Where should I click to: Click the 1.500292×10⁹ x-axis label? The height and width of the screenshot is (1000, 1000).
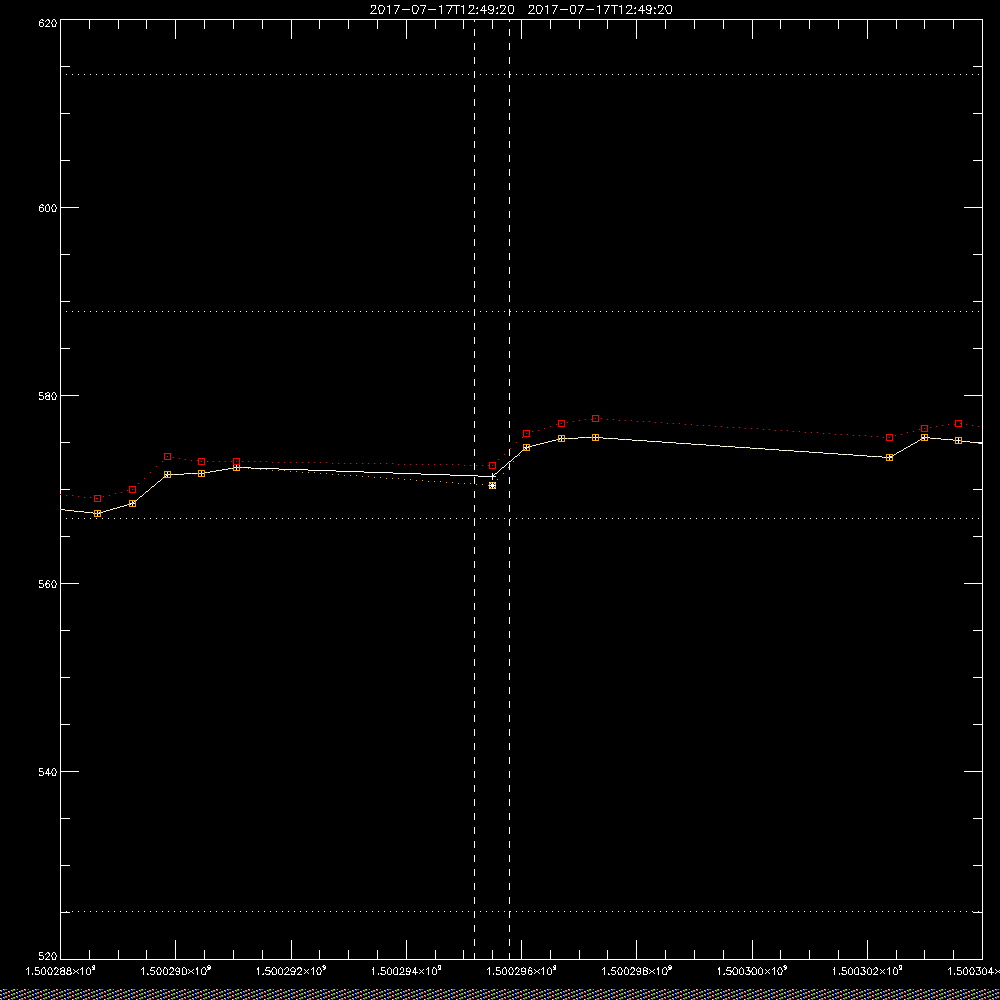[291, 971]
